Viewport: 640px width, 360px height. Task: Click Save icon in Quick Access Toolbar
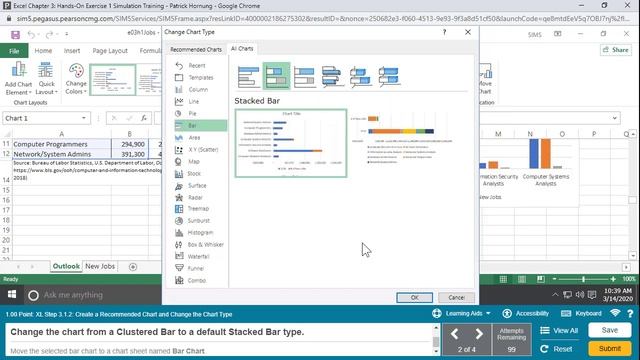[x=16, y=35]
